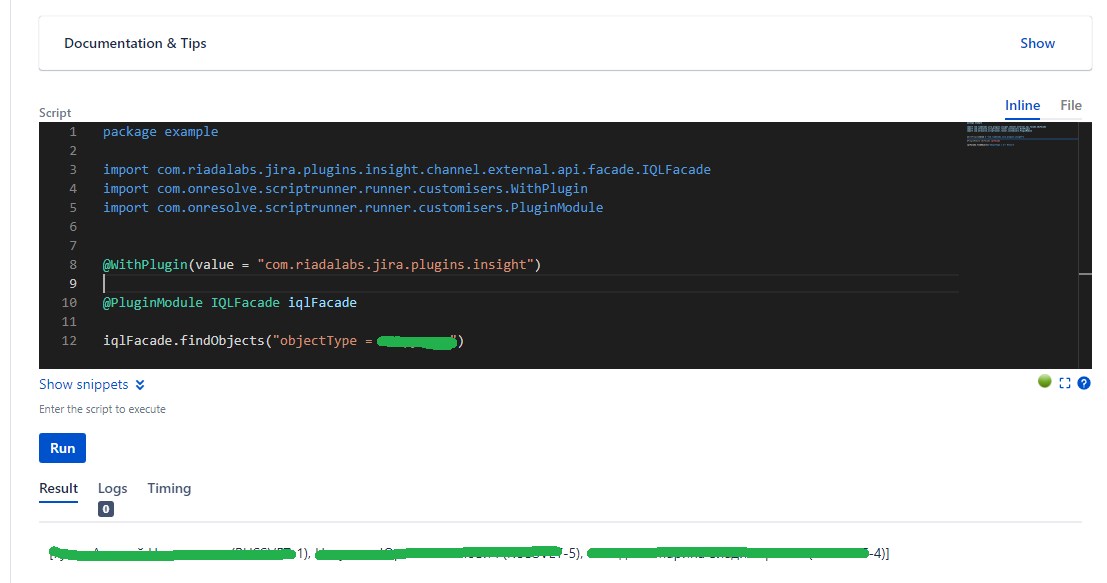Image resolution: width=1107 pixels, height=583 pixels.
Task: Collapse chevron next to Show snippets
Action: (139, 384)
